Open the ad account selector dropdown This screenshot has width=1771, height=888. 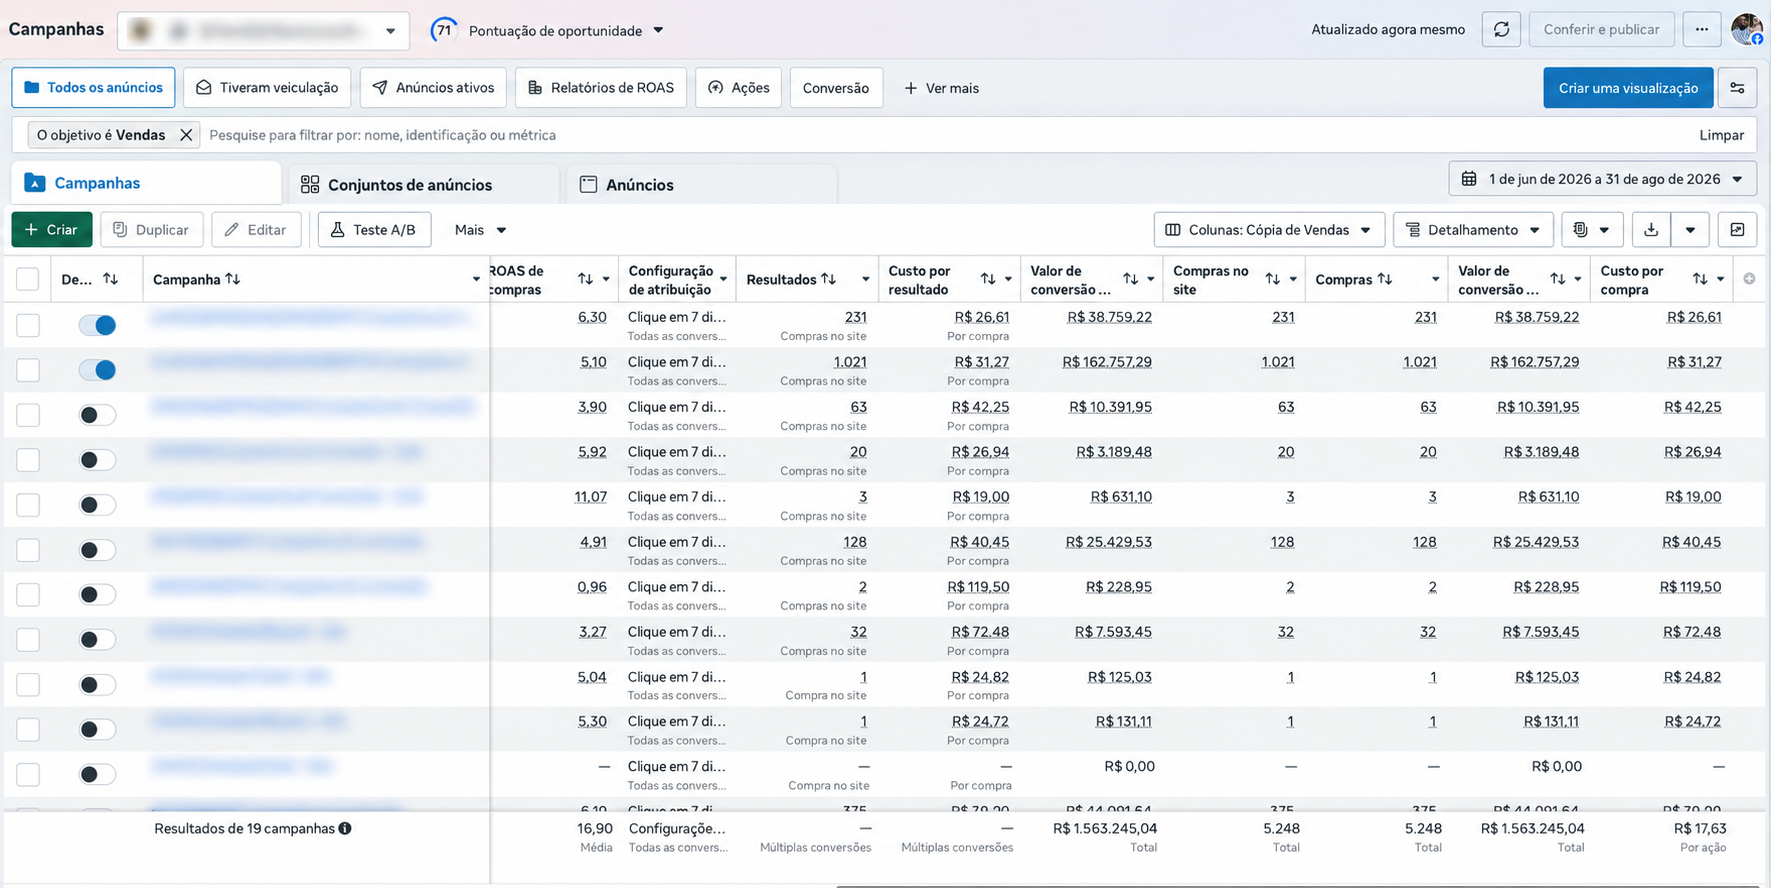[x=263, y=31]
